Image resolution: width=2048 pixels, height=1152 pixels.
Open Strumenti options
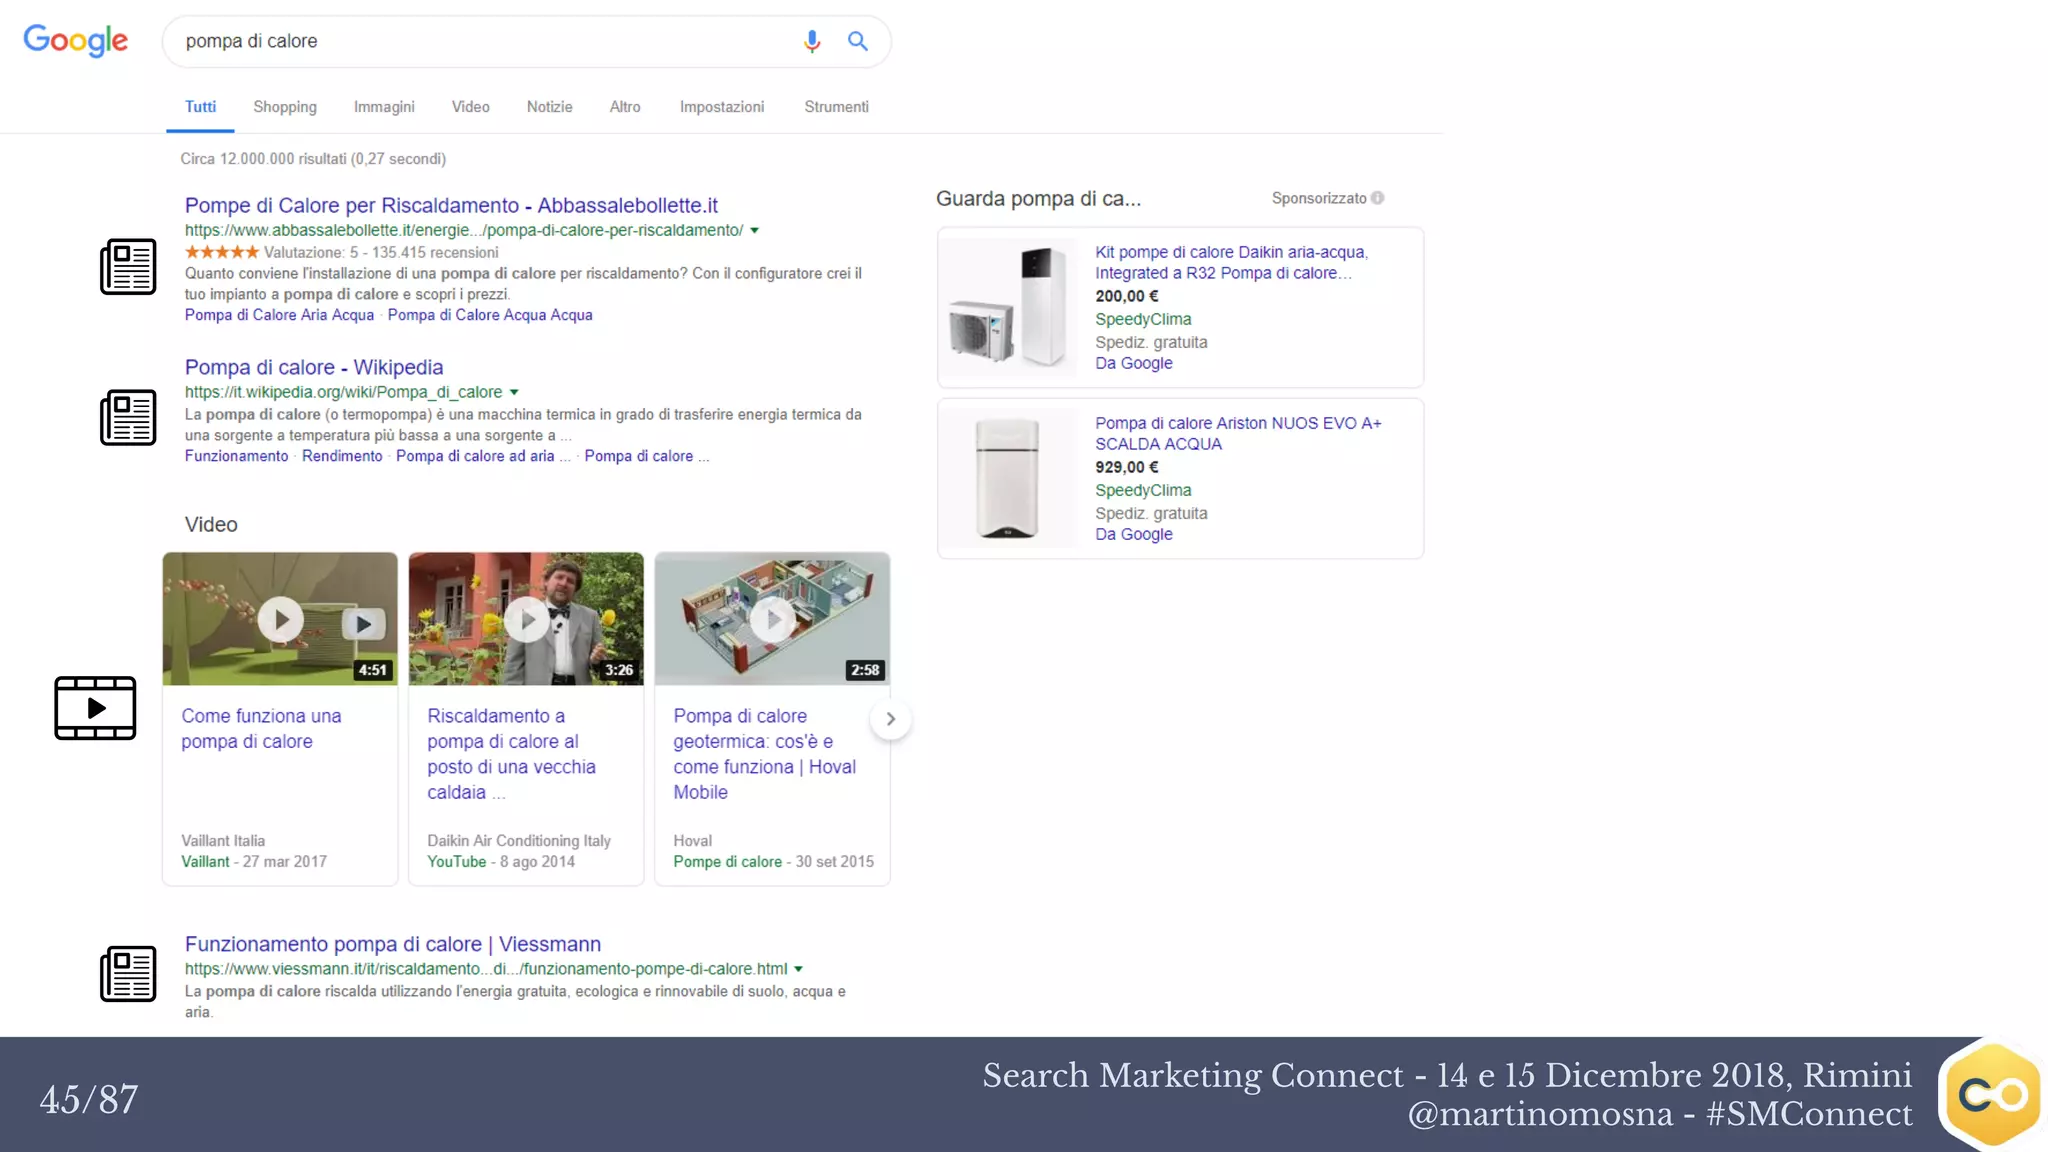[x=837, y=107]
